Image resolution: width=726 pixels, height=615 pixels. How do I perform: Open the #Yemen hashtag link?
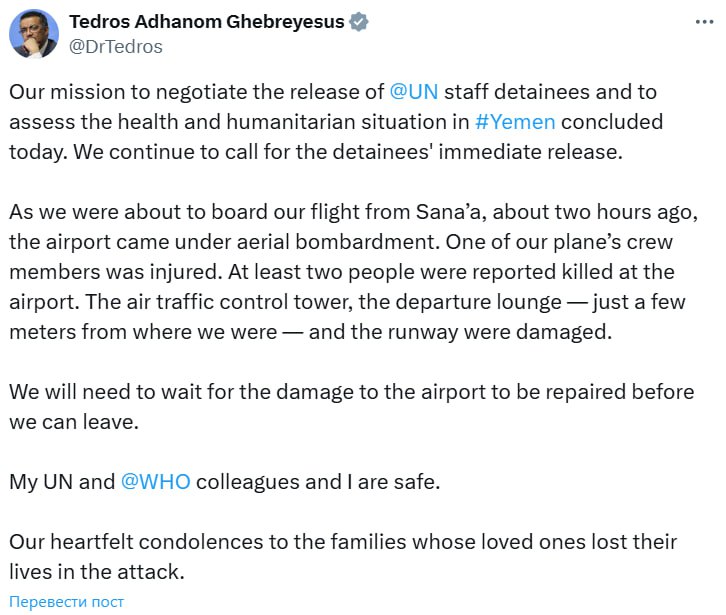(x=515, y=122)
